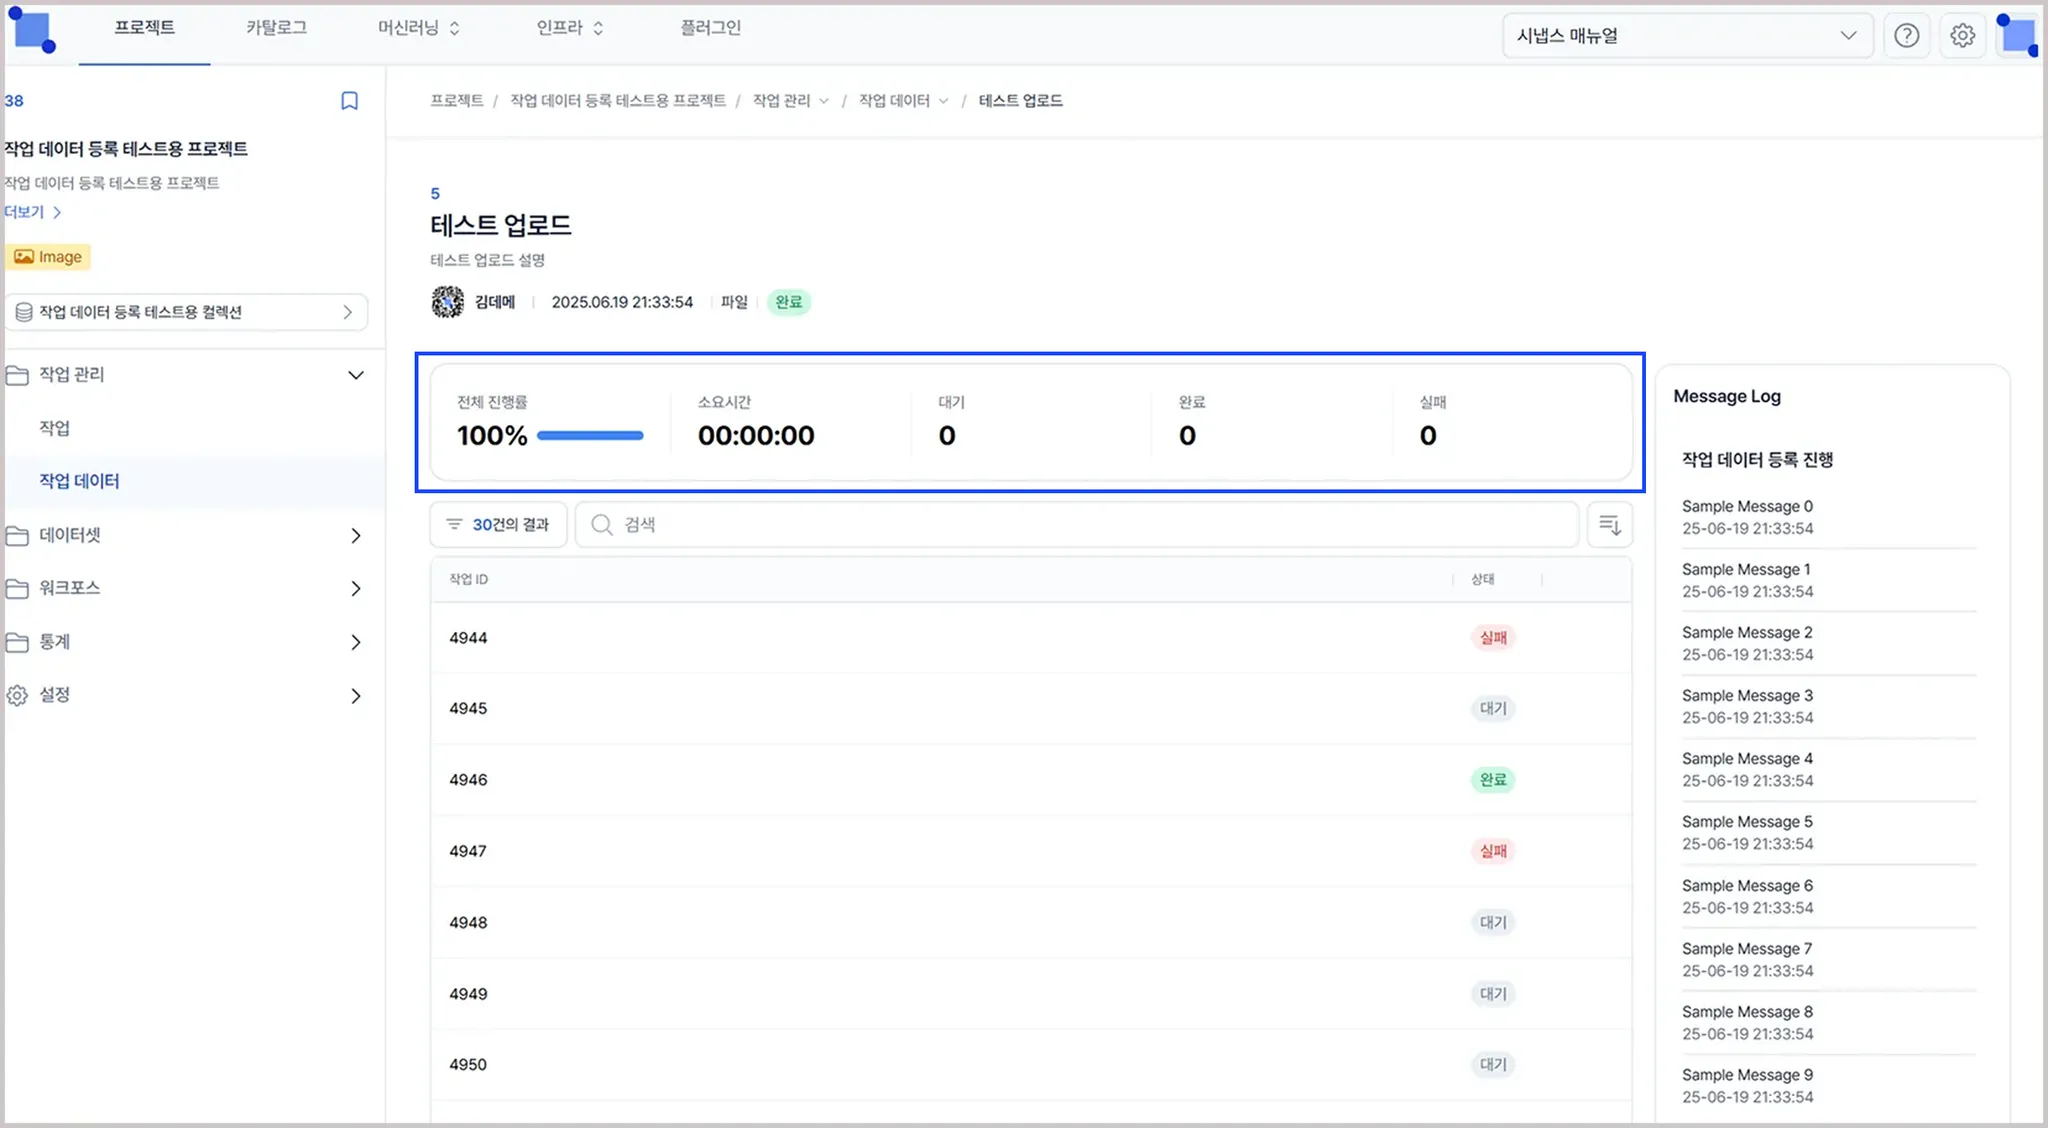This screenshot has width=2048, height=1128.
Task: Open the help question mark icon
Action: click(x=1907, y=36)
